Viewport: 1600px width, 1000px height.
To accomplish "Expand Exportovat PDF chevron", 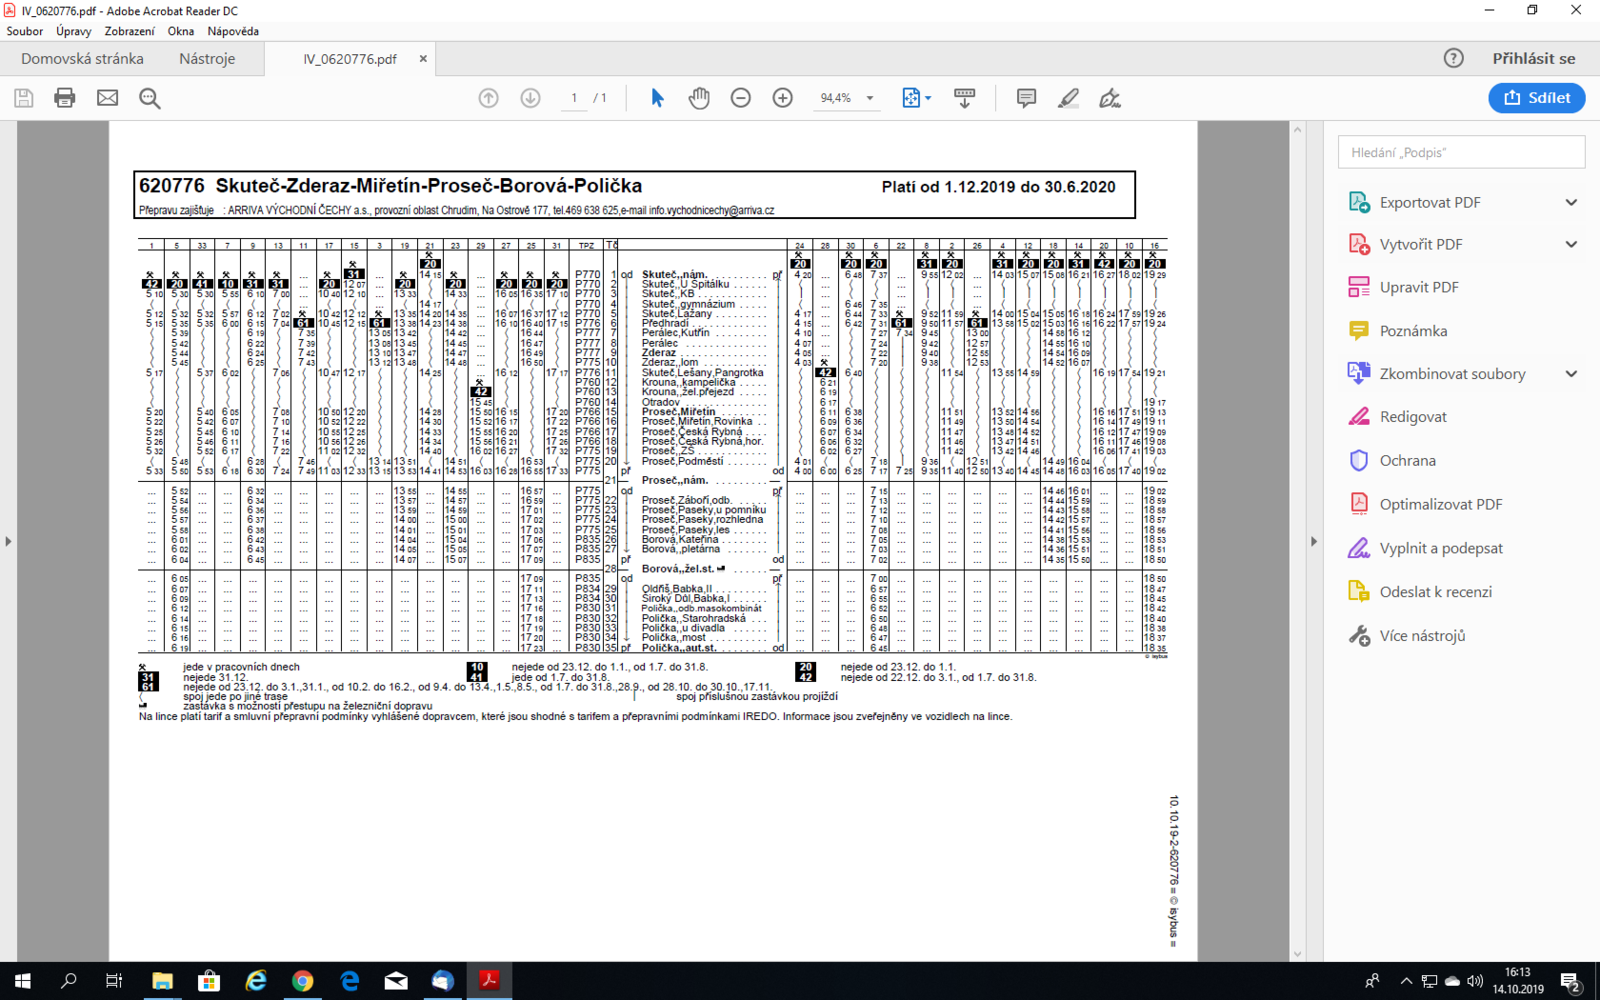I will point(1571,202).
